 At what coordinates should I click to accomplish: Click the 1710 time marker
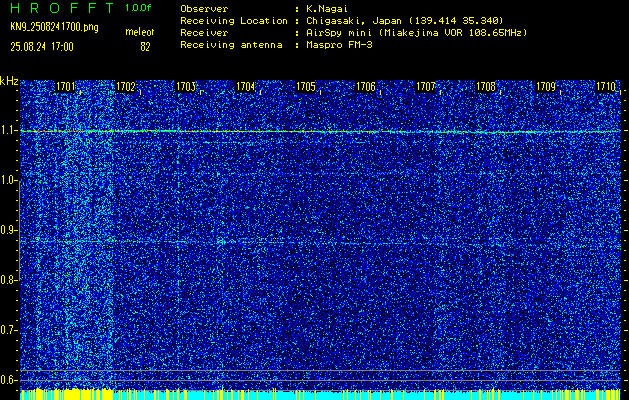606,87
